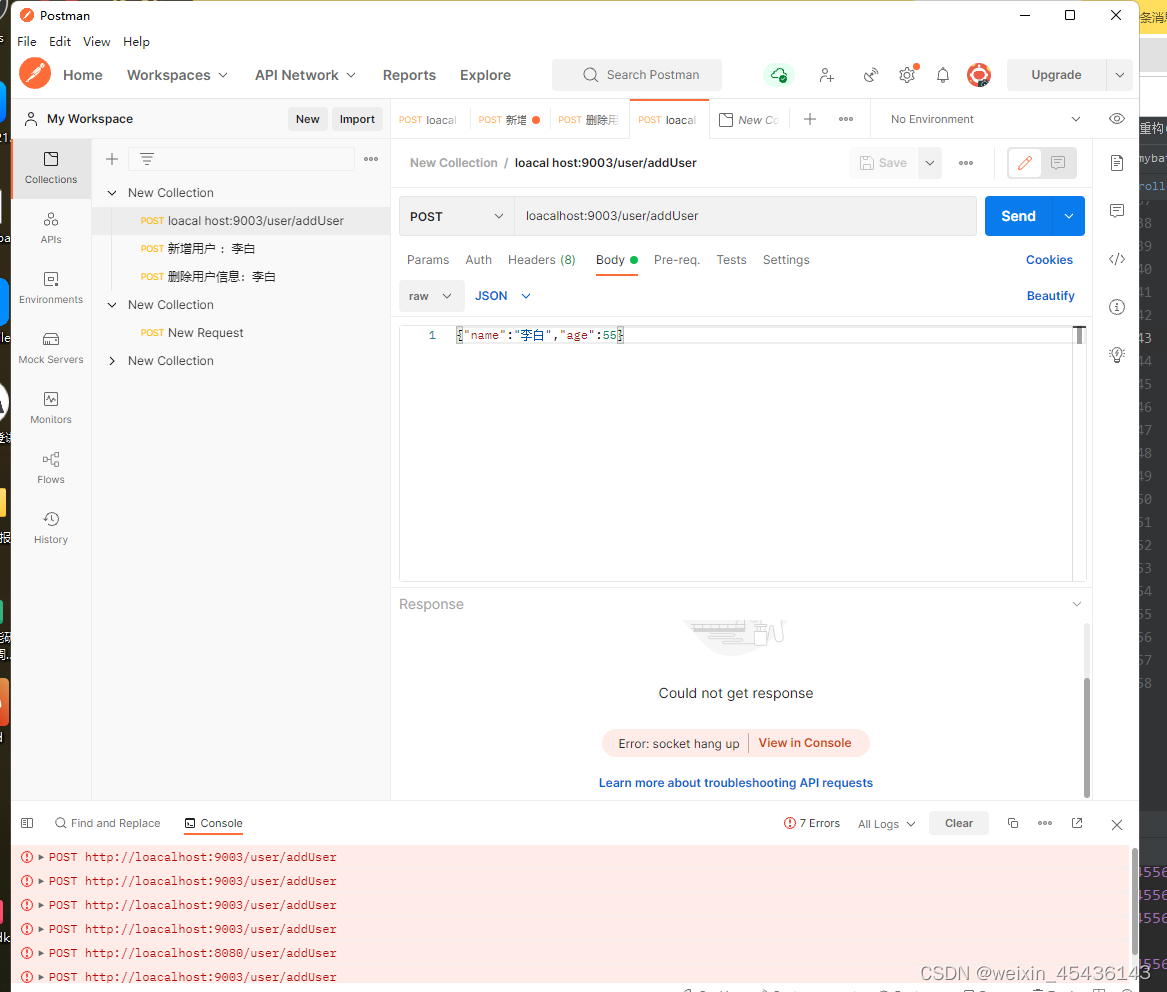Open the request History panel

[51, 528]
